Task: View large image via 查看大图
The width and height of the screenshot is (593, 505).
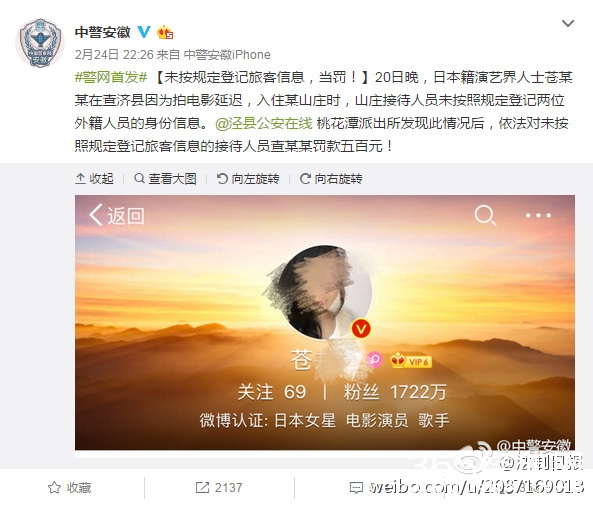Action: coord(166,179)
